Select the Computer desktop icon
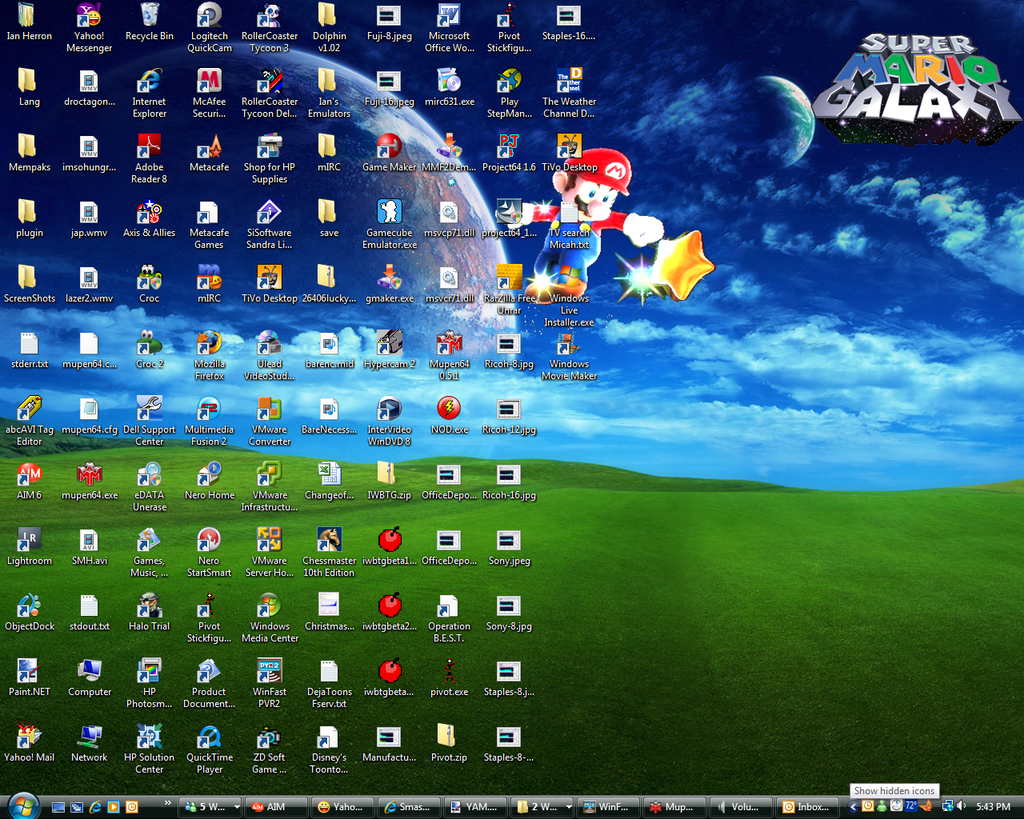Viewport: 1024px width, 819px height. tap(89, 679)
